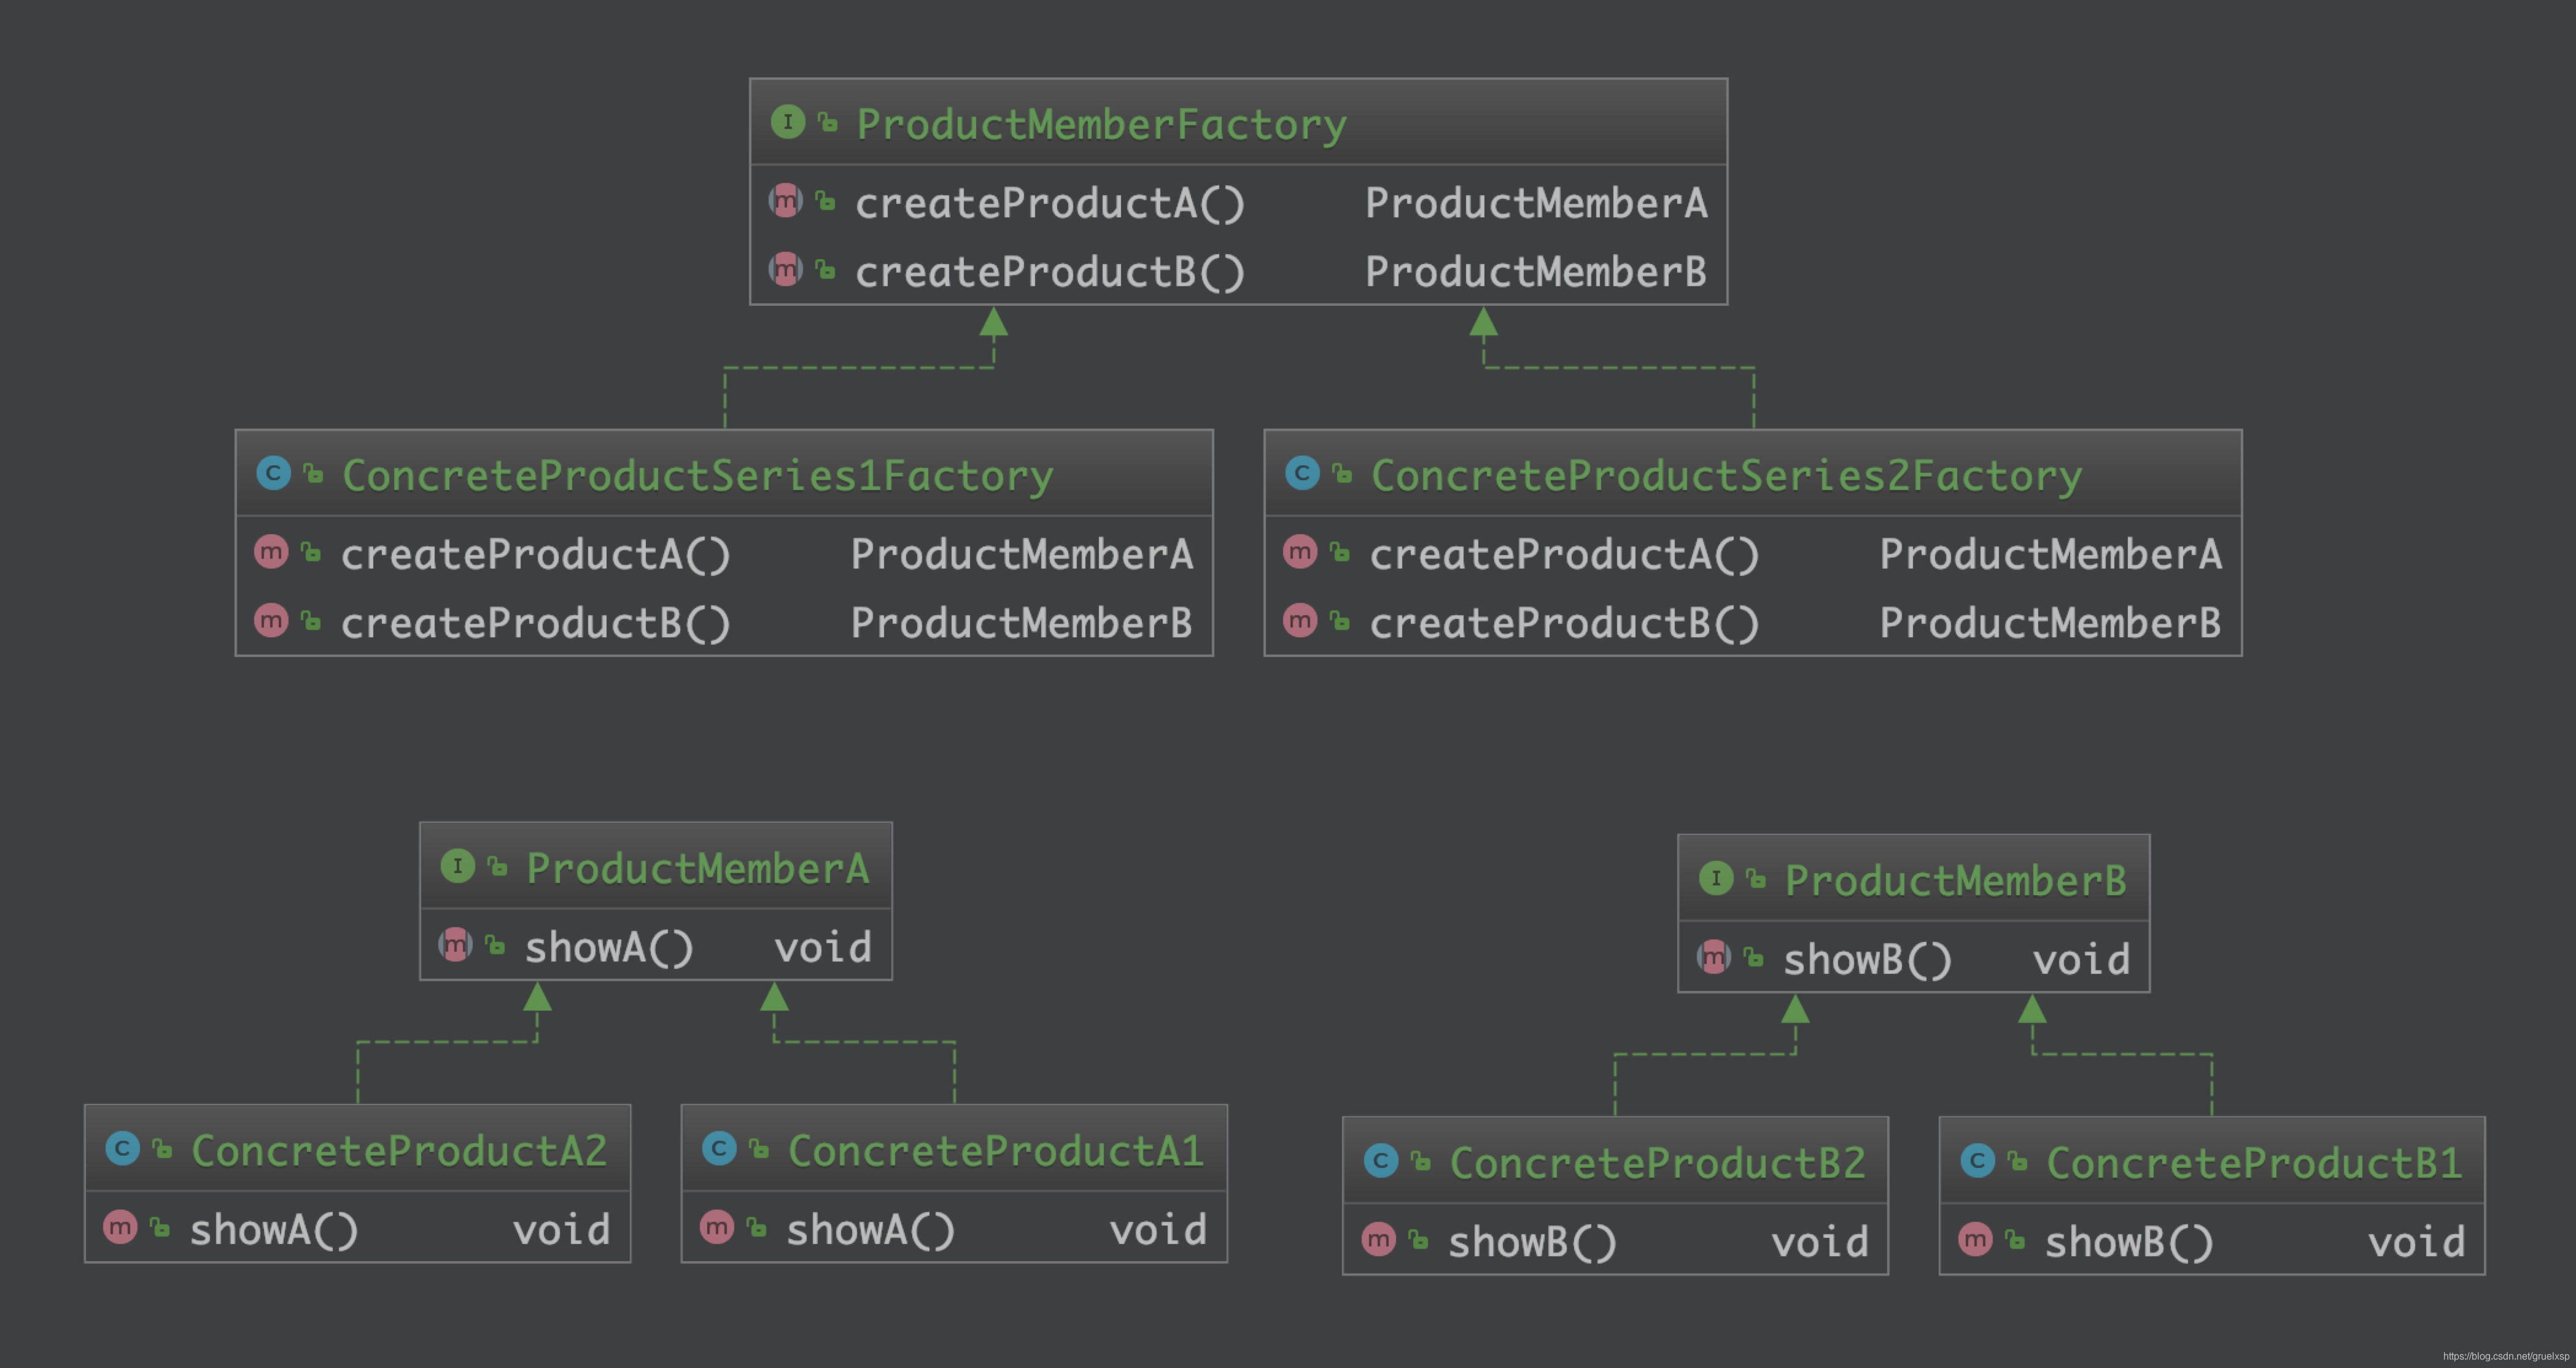Click ProductMemberFactory's createProductB() method icon

click(786, 269)
